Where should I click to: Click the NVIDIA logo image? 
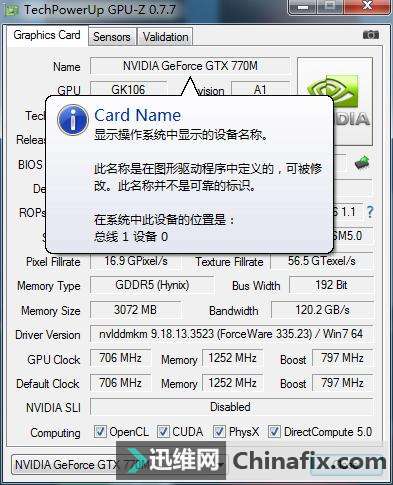pyautogui.click(x=335, y=101)
